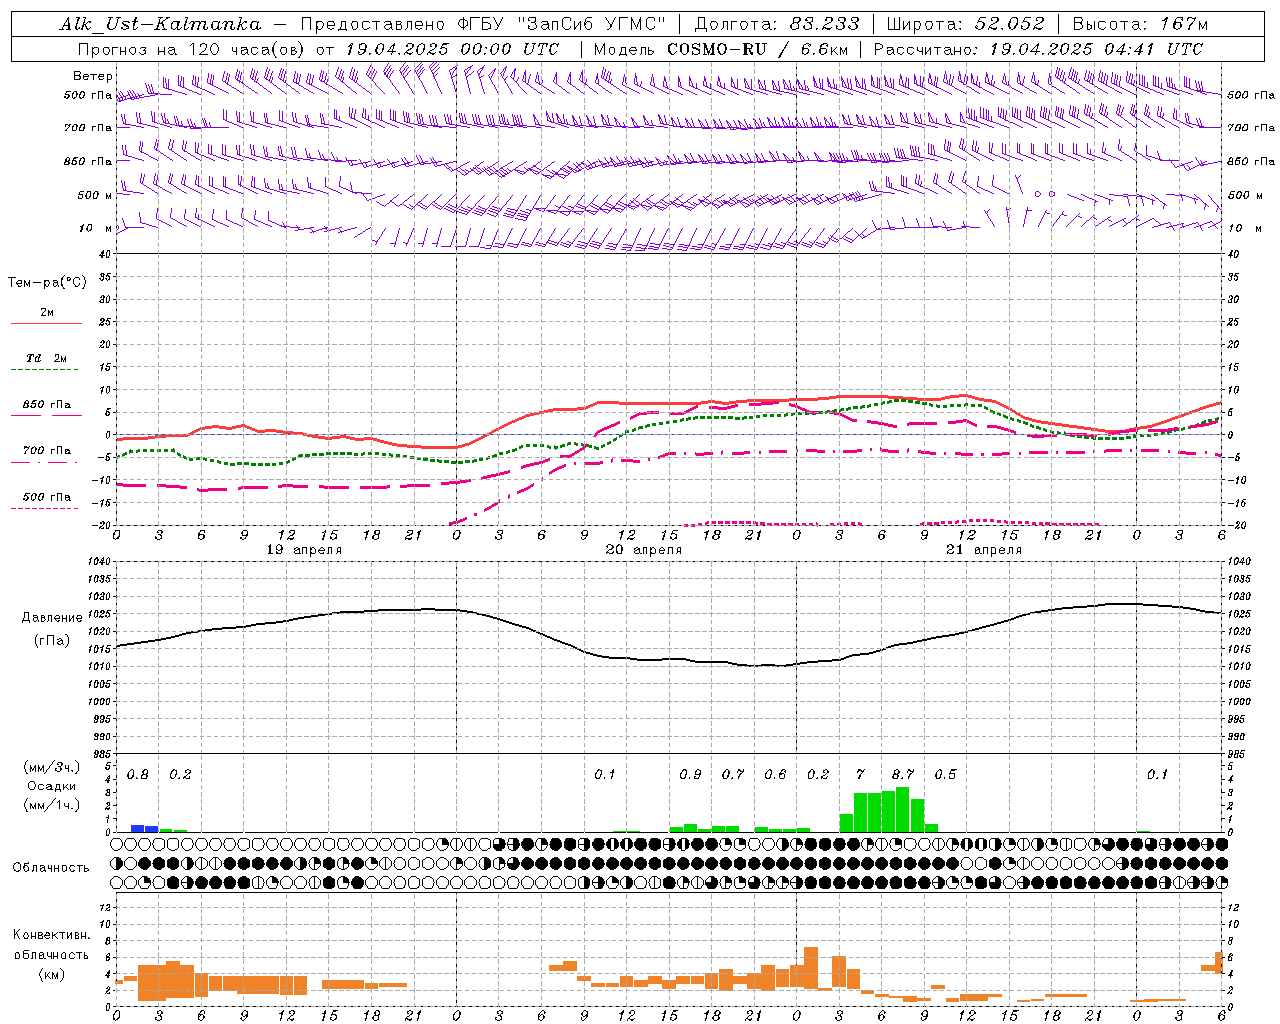Click the 700 гПа entry in temperature legend

coord(46,451)
